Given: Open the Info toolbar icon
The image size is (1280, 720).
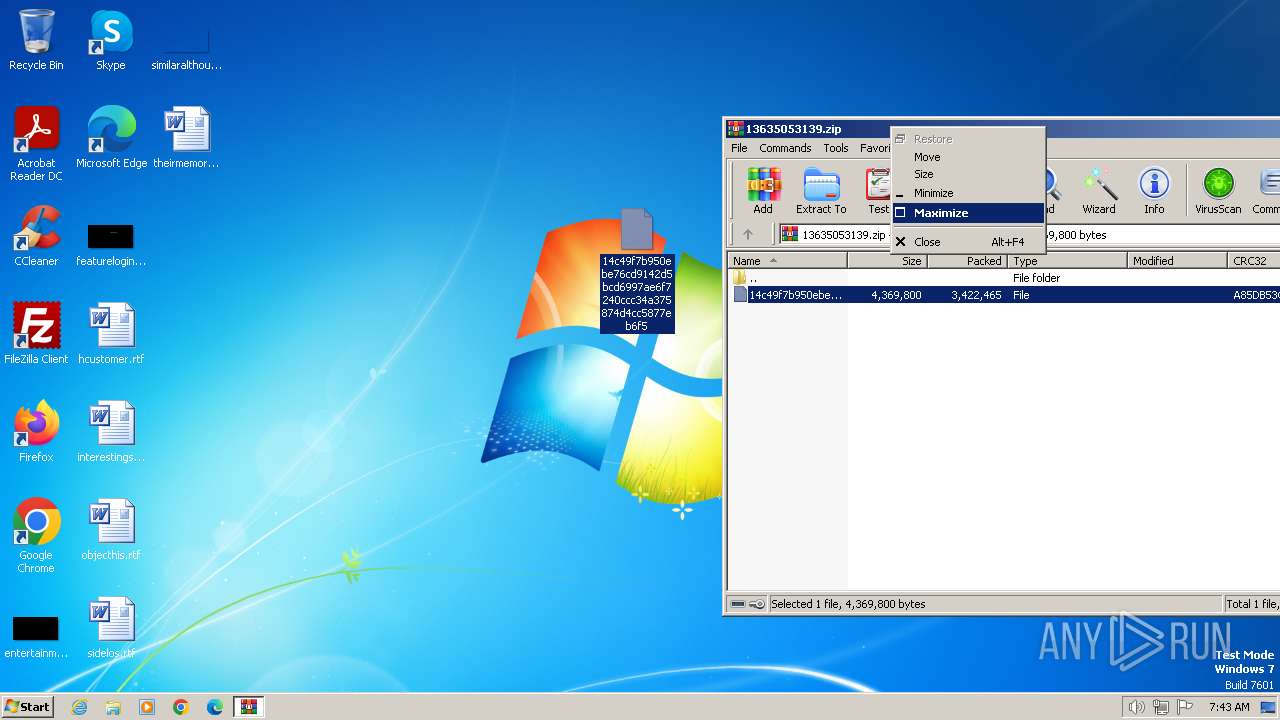Looking at the screenshot, I should [1154, 191].
